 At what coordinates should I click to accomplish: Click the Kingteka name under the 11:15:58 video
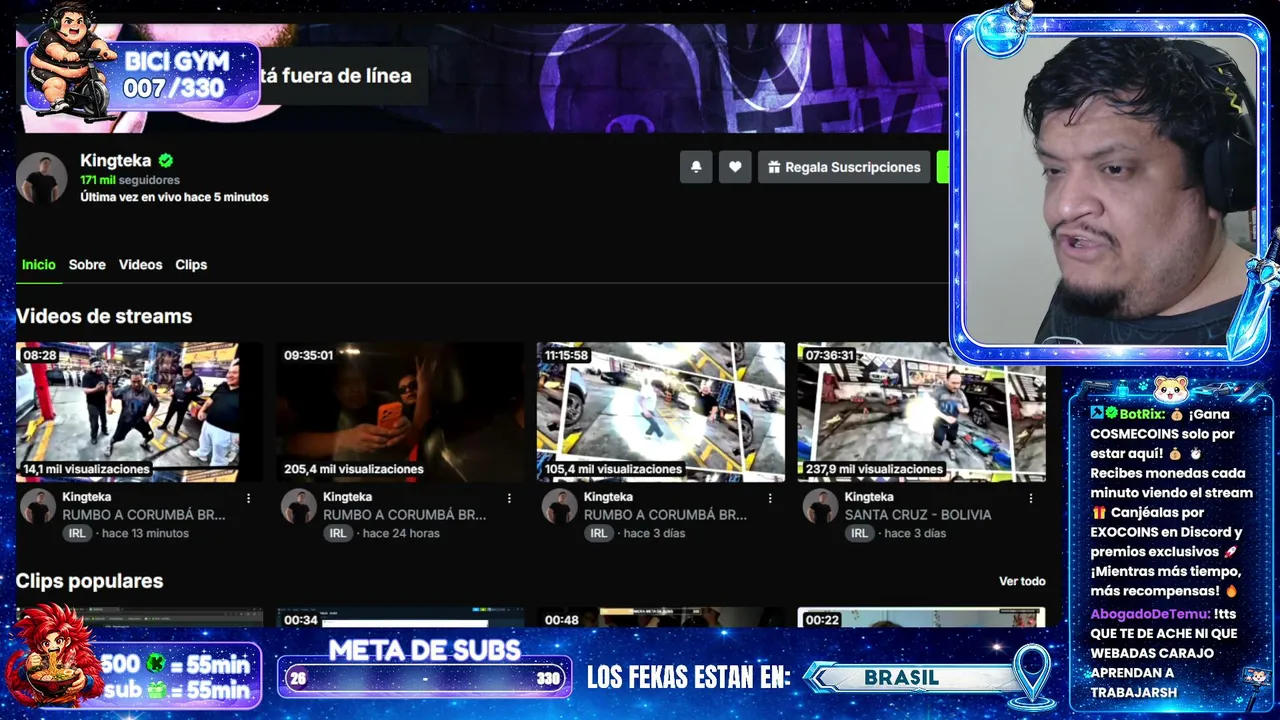pos(608,497)
